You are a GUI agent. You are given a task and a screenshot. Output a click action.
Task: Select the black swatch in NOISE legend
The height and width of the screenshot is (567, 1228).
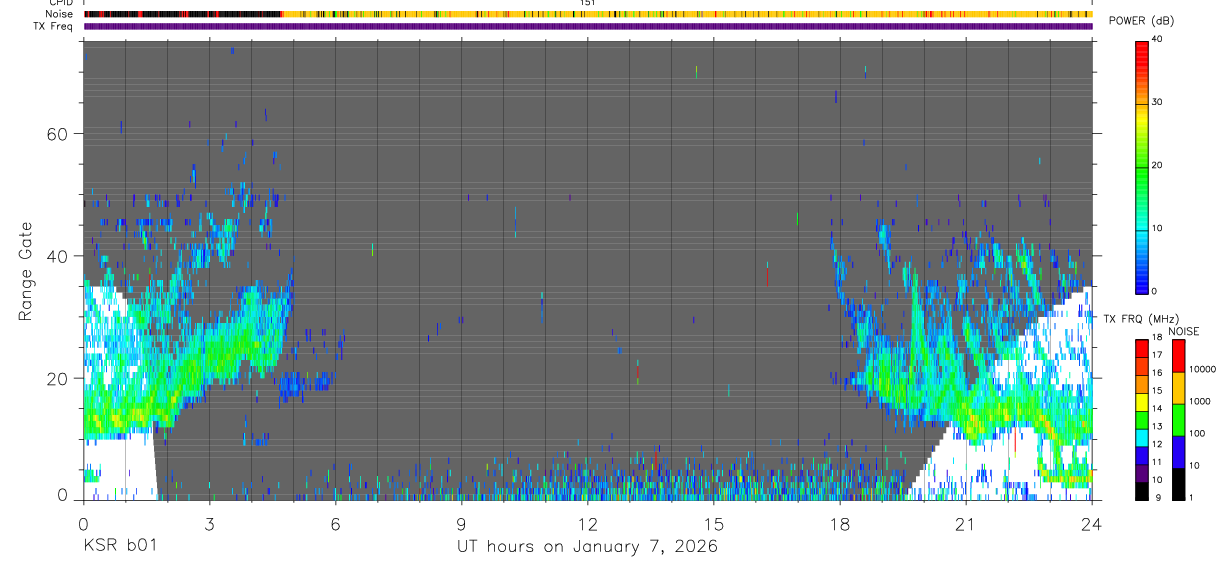(1178, 484)
